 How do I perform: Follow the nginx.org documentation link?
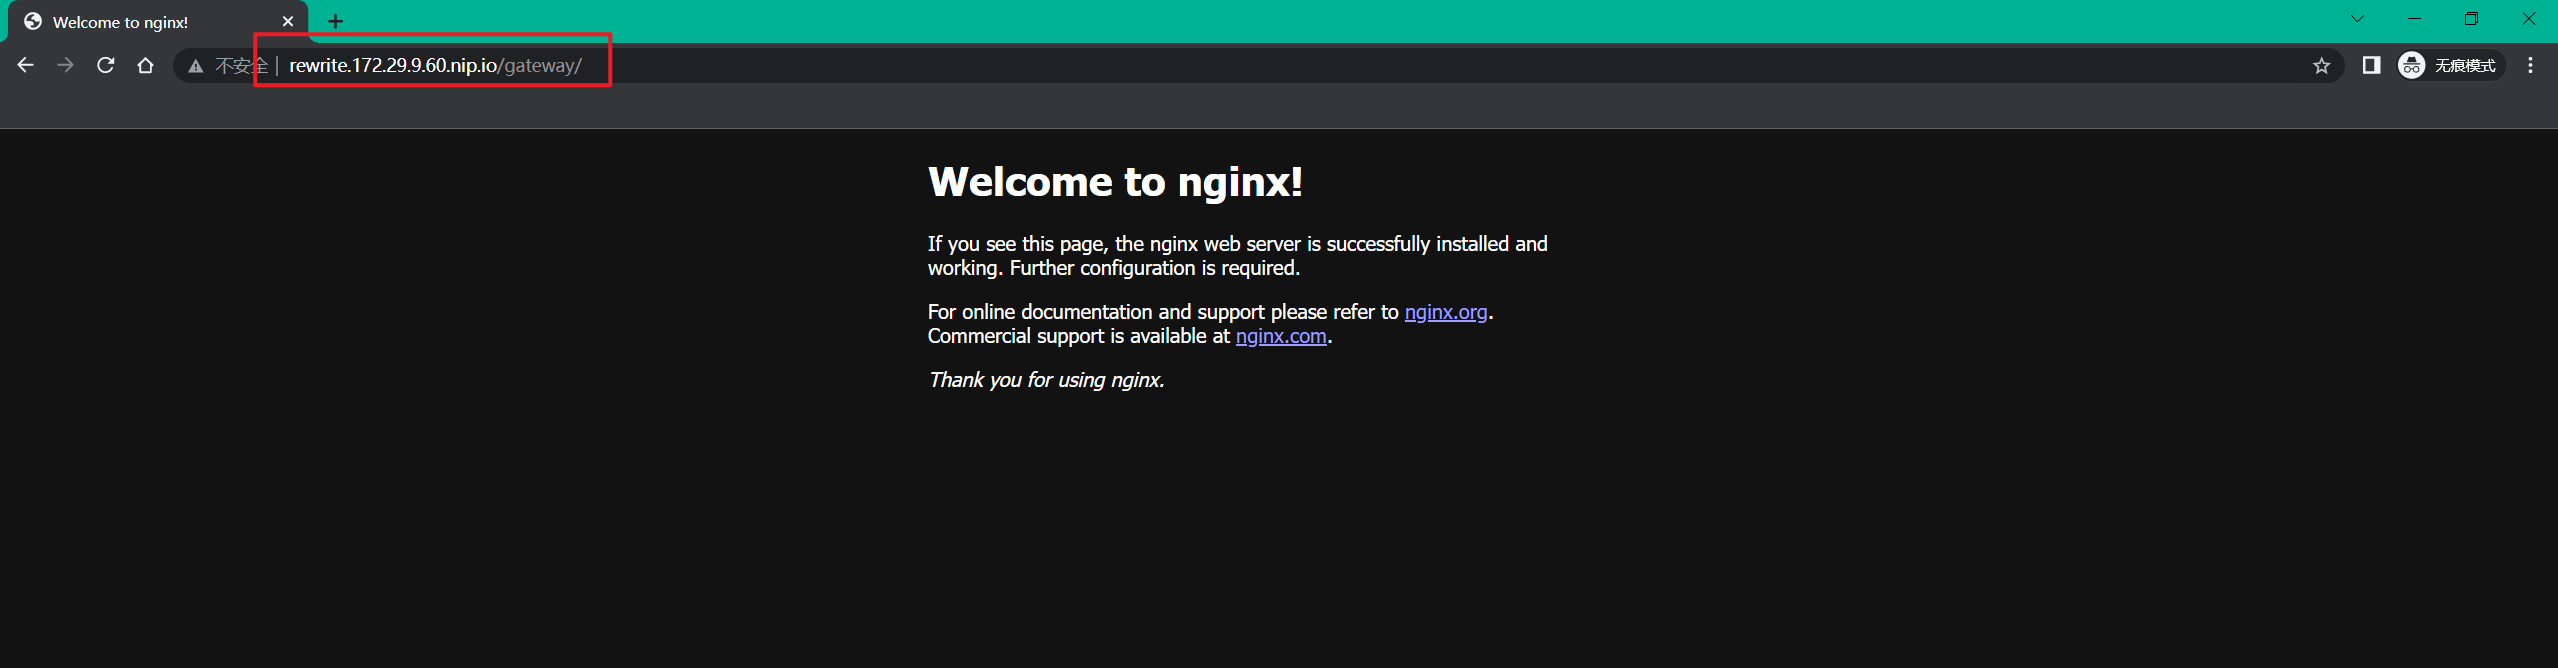1445,312
